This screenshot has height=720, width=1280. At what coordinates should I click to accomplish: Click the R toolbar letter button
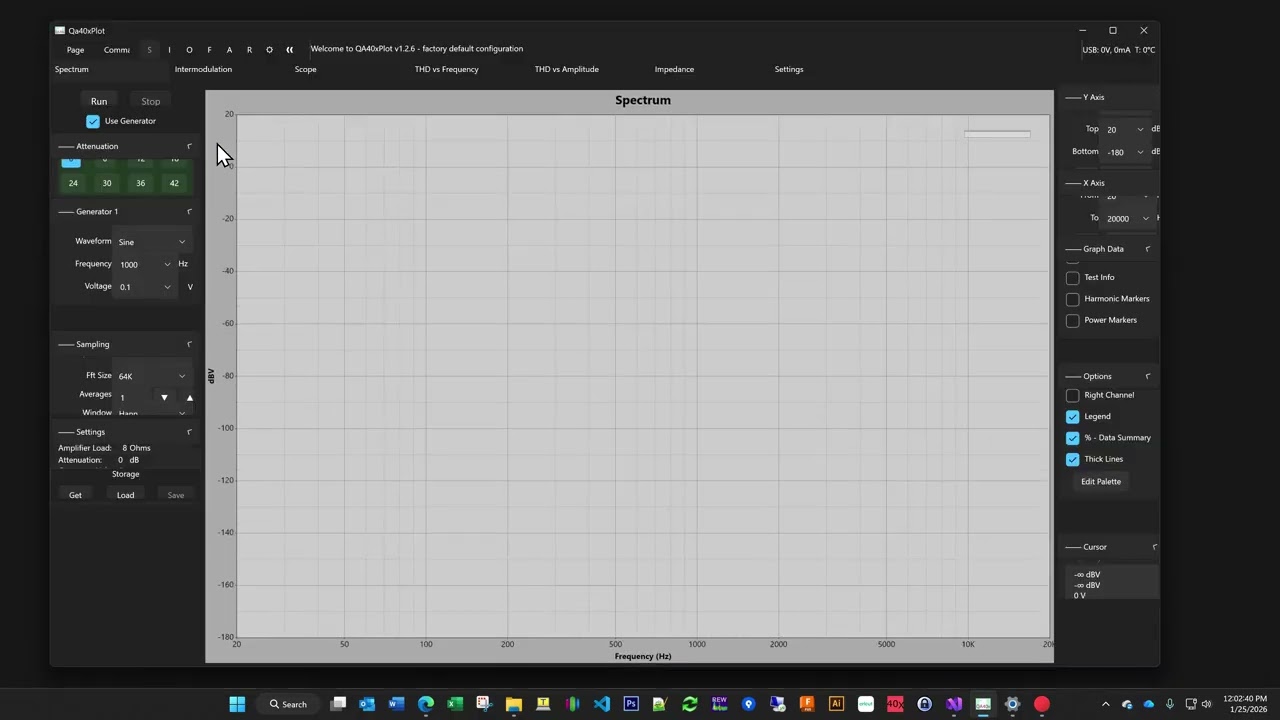pos(249,50)
